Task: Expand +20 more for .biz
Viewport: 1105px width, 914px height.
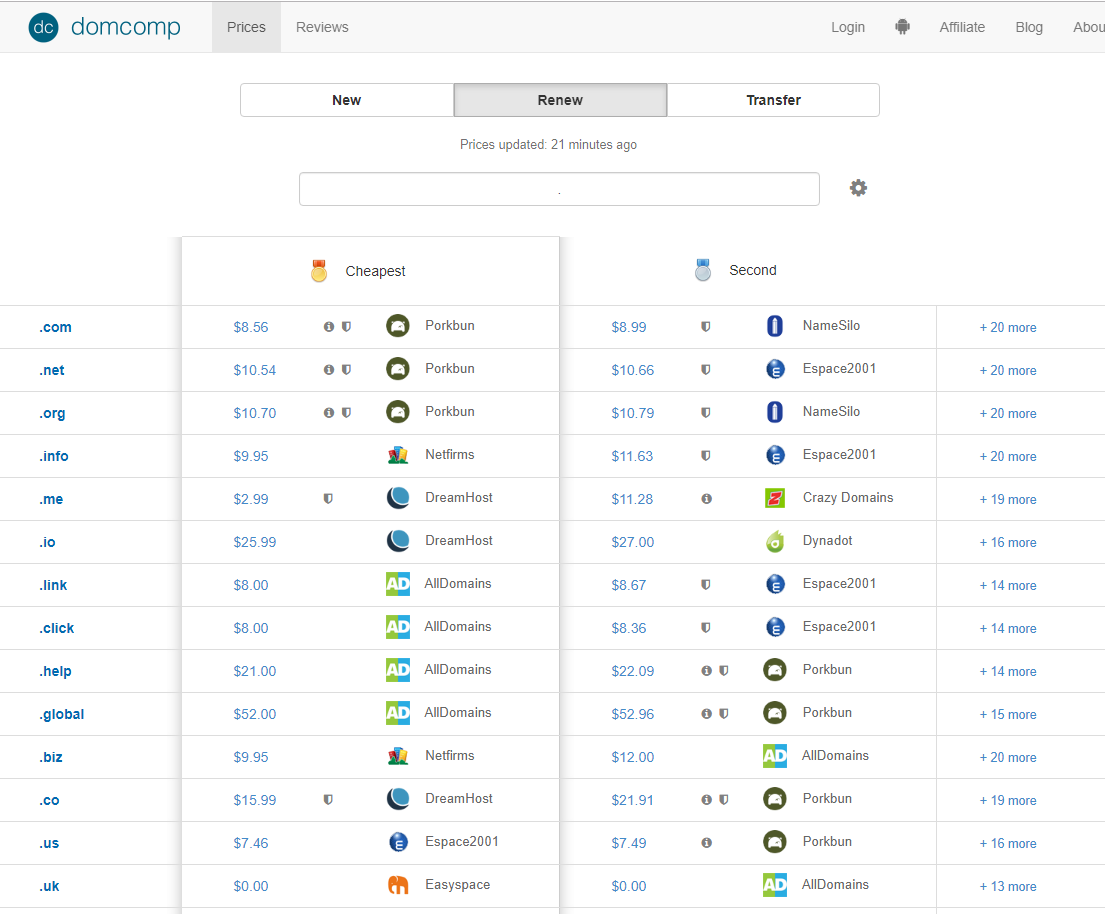Action: 1008,757
